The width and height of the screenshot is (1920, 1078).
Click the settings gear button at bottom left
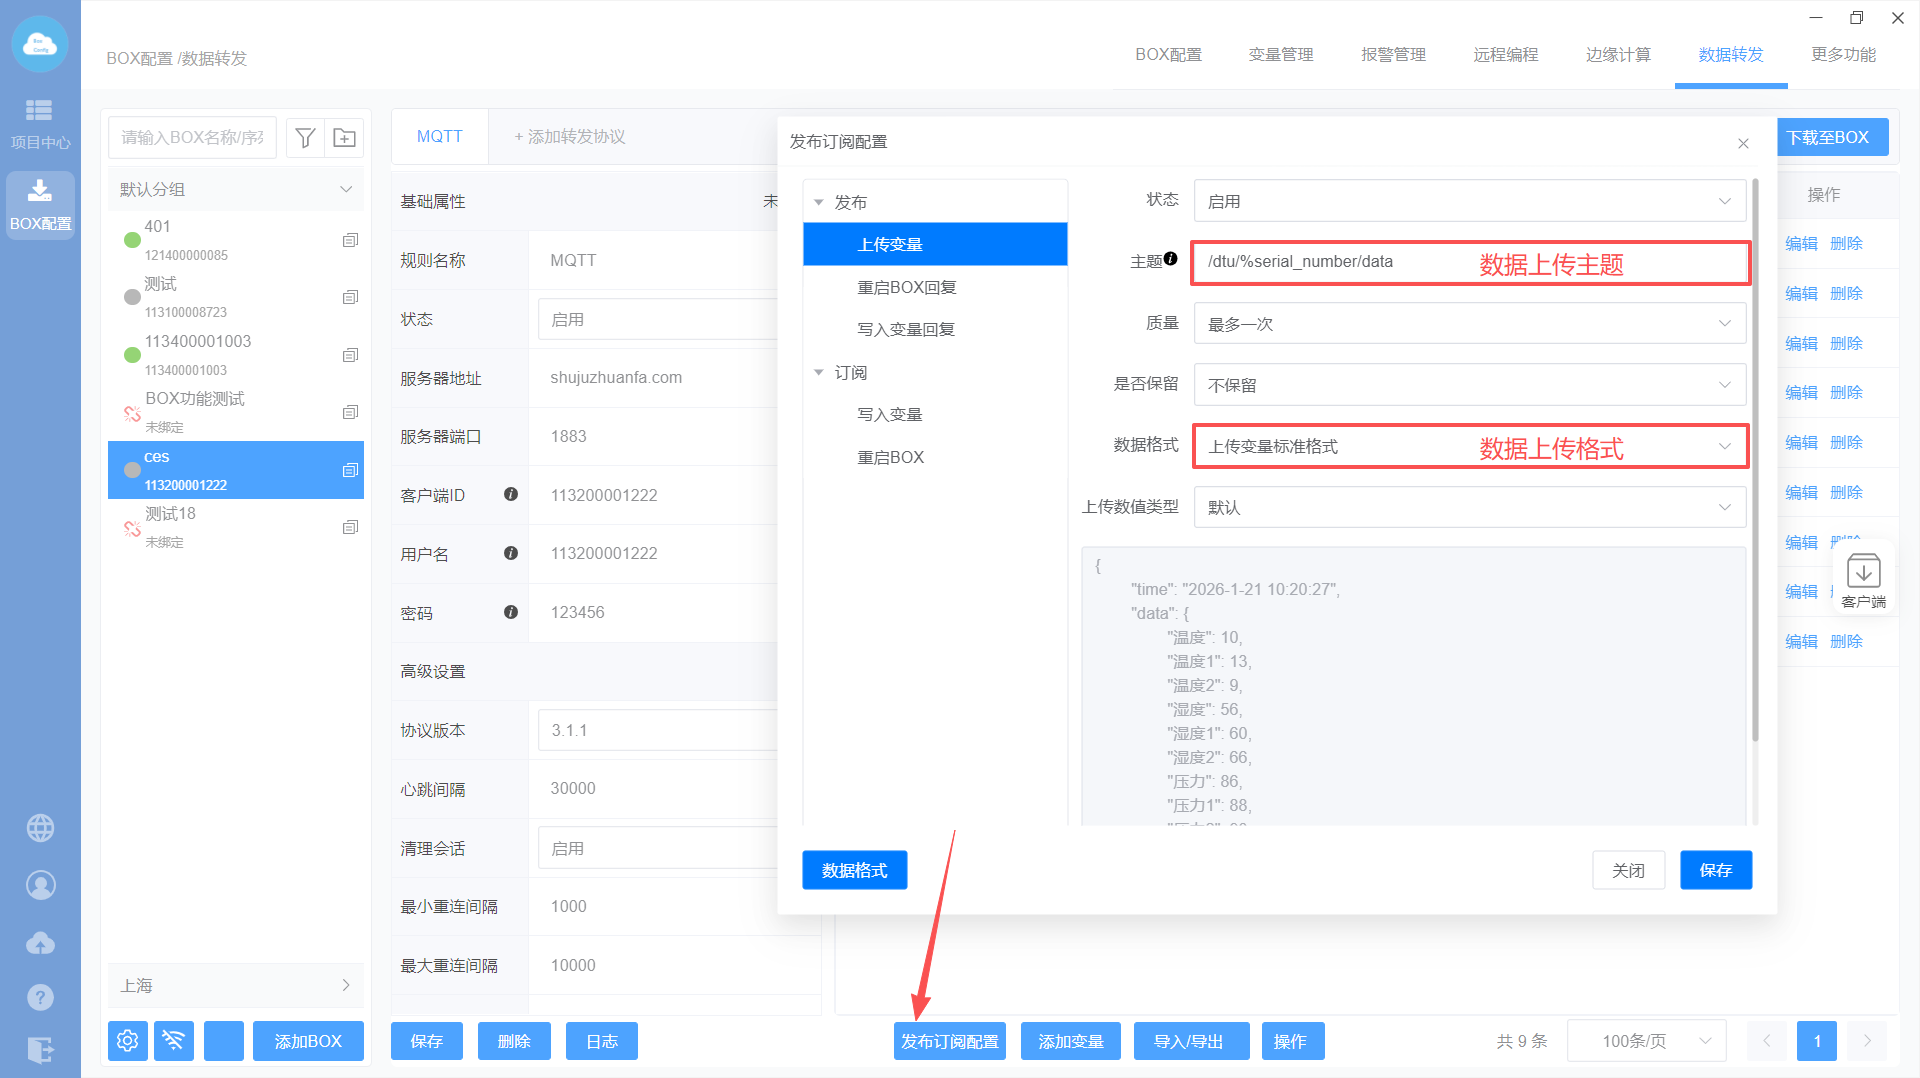point(128,1041)
